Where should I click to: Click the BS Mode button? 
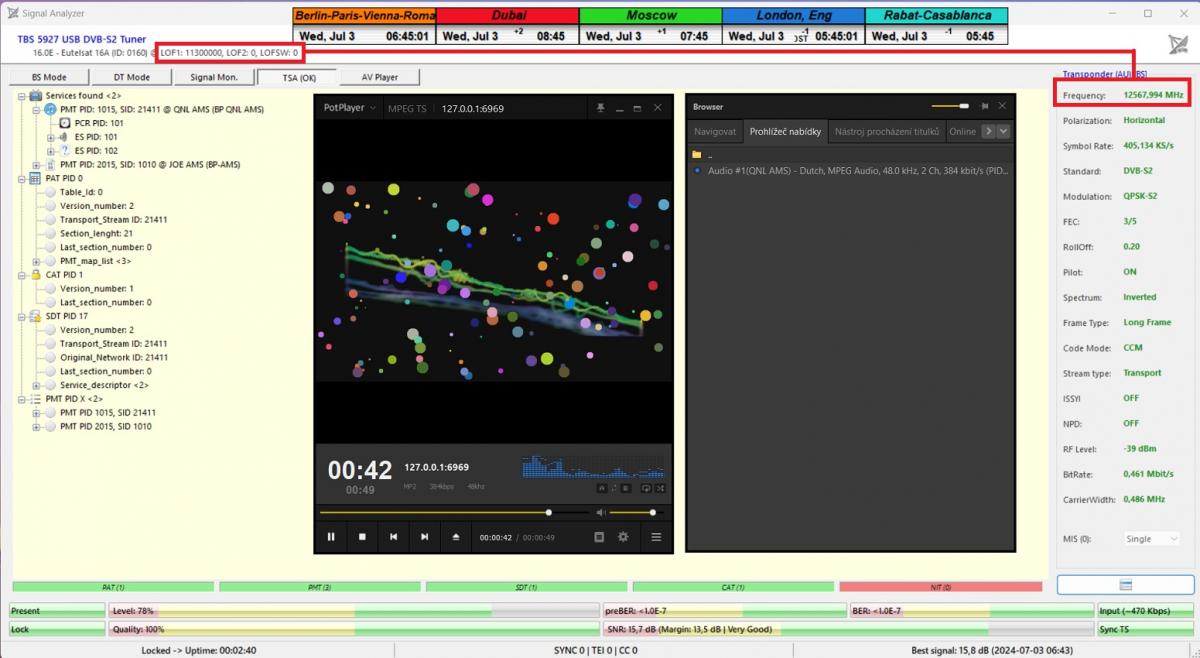coord(49,77)
